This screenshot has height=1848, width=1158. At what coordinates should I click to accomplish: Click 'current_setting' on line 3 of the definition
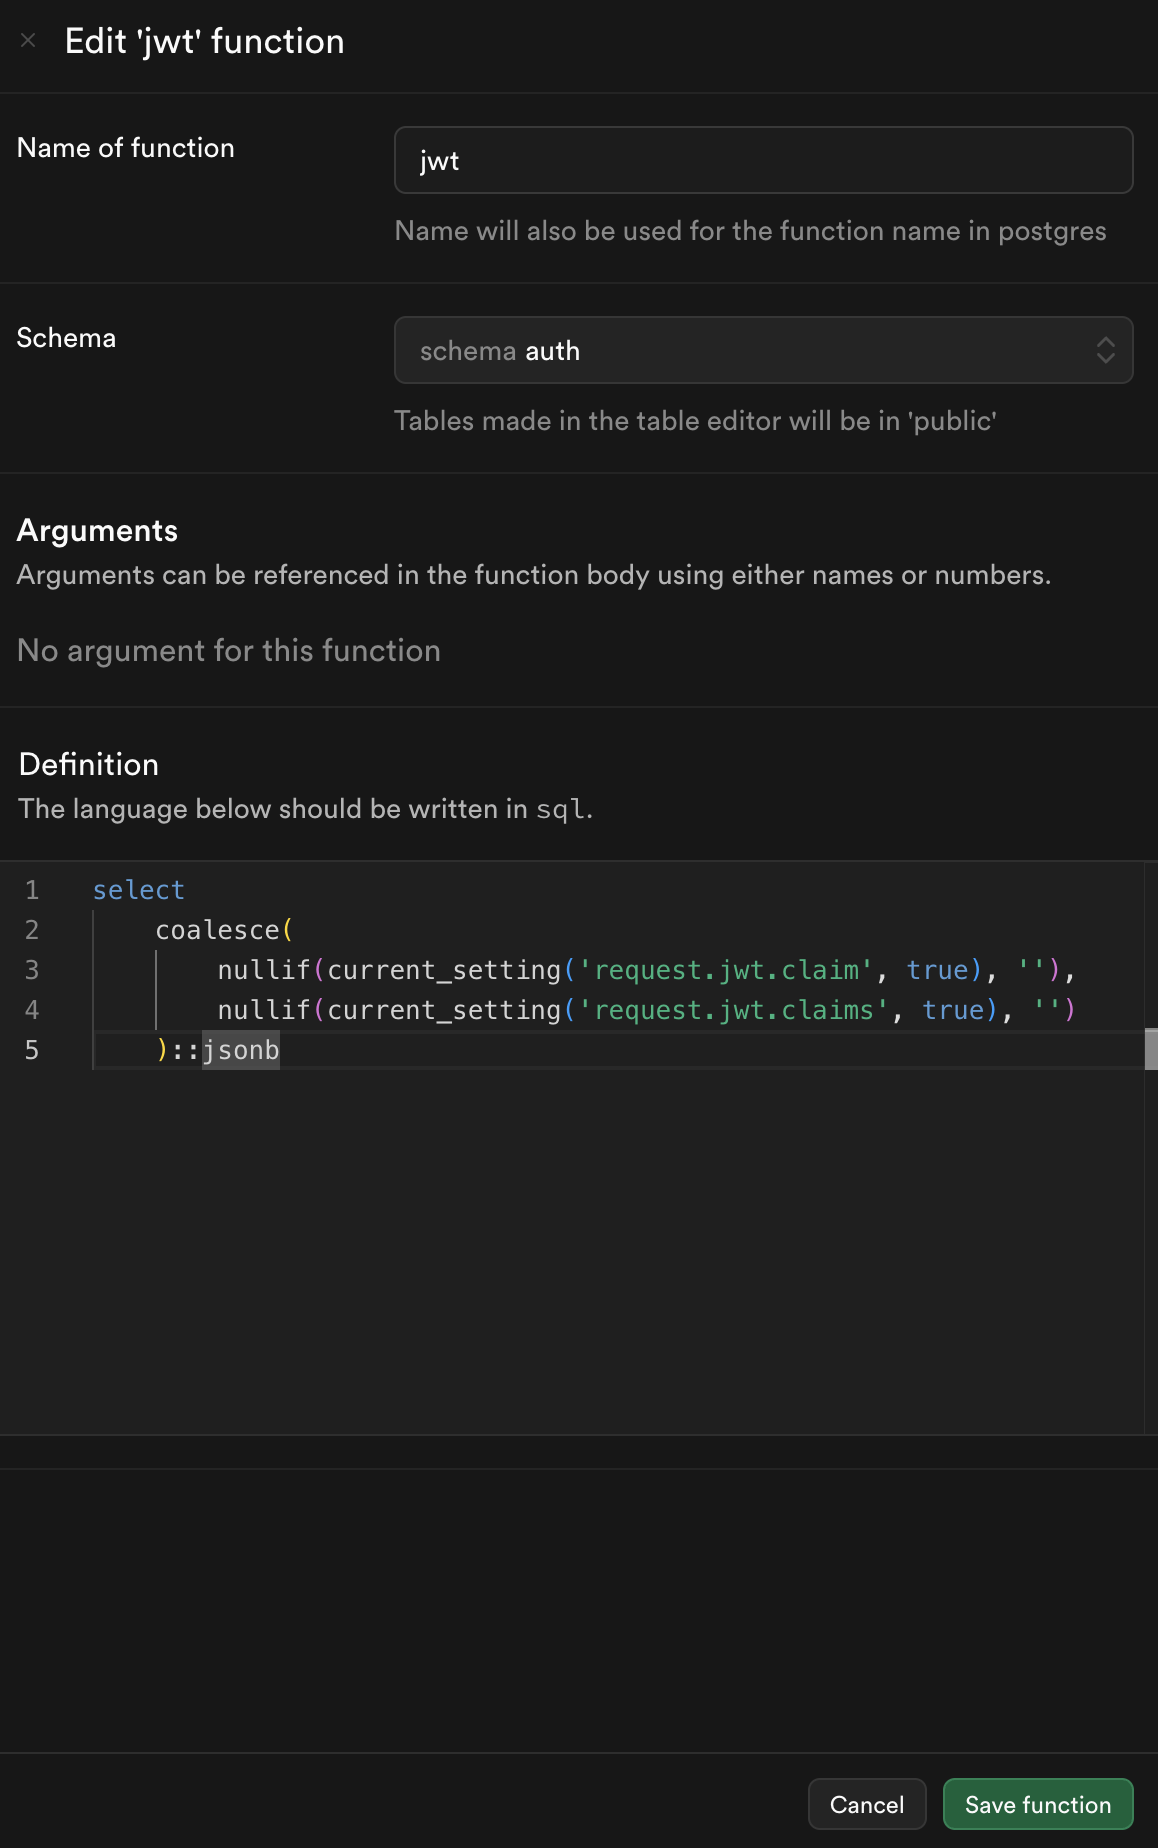click(x=444, y=970)
